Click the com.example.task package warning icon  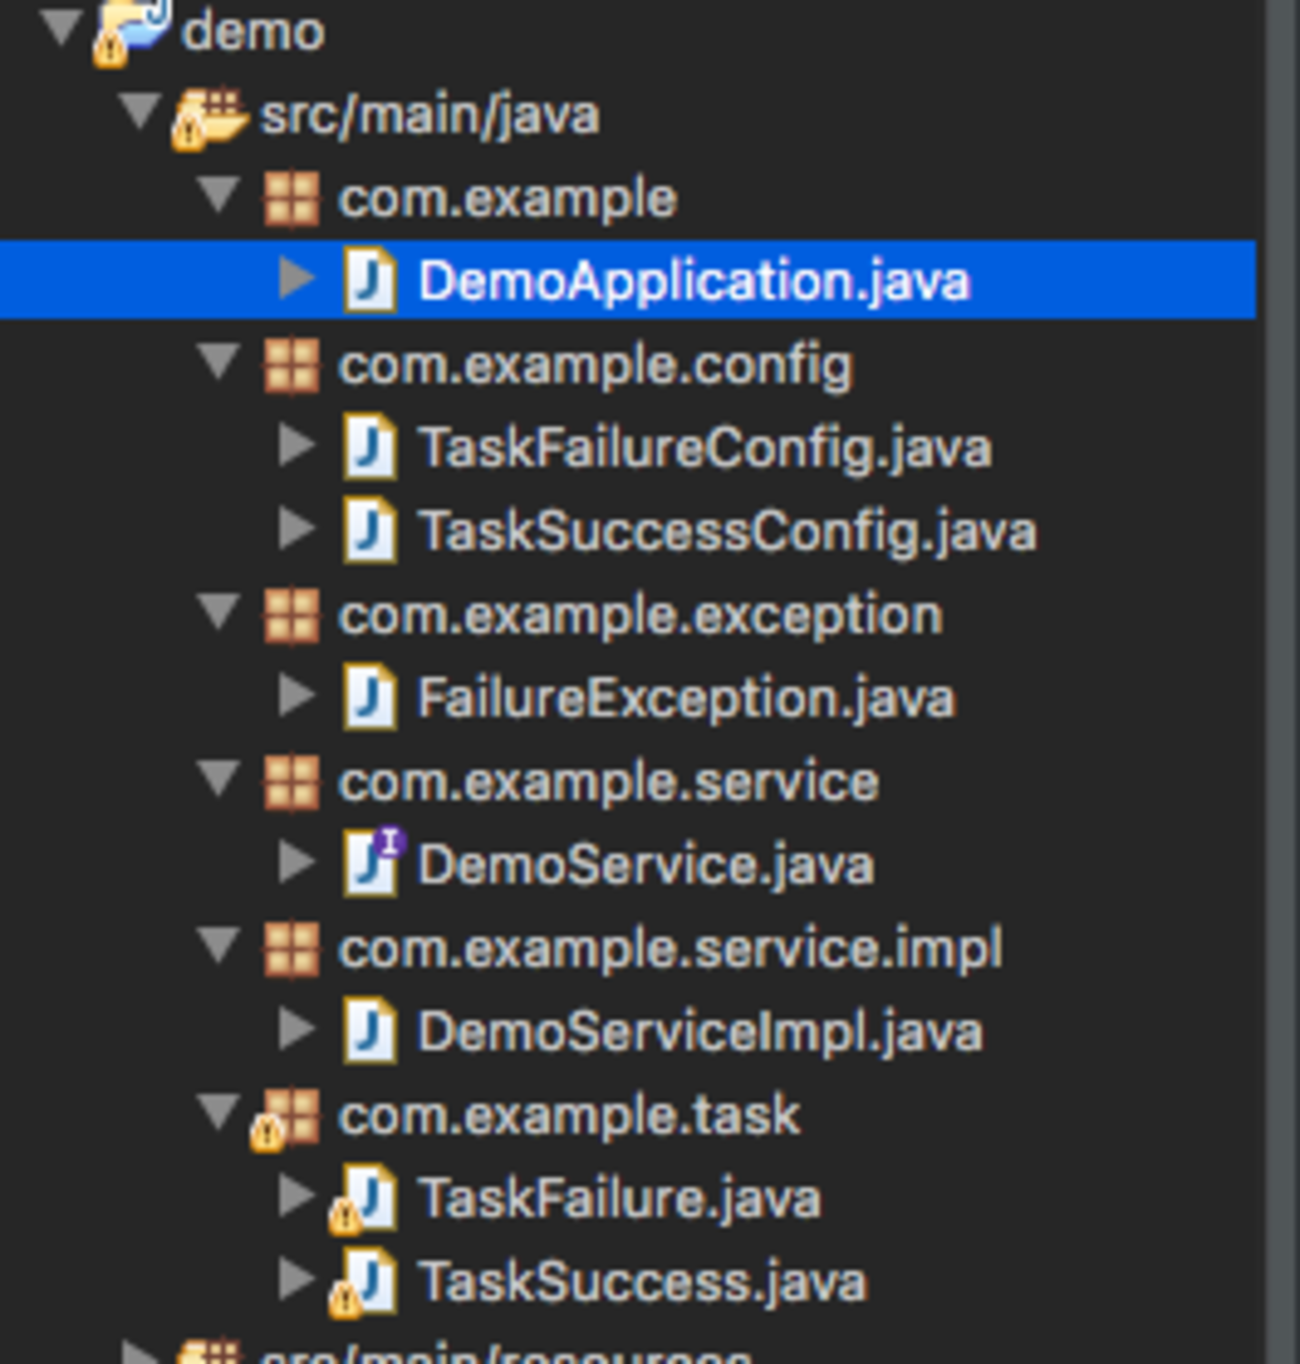pos(268,1132)
